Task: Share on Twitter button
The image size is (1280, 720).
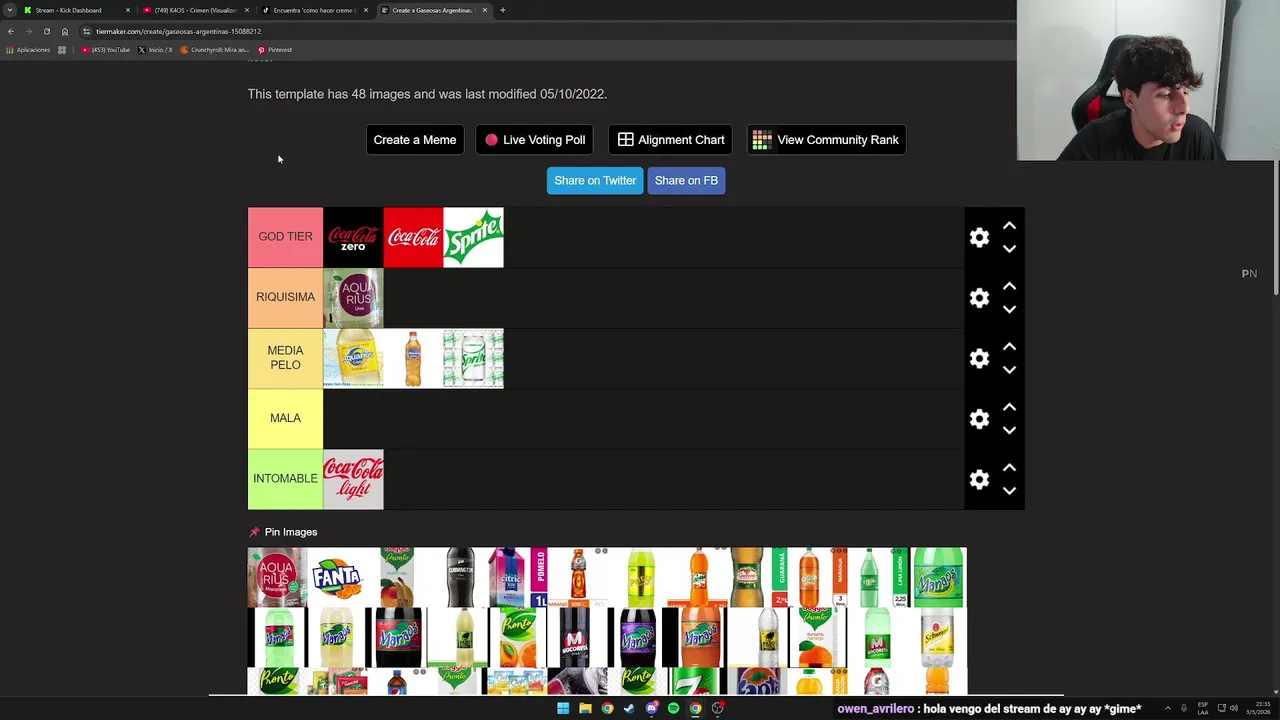Action: pyautogui.click(x=595, y=180)
